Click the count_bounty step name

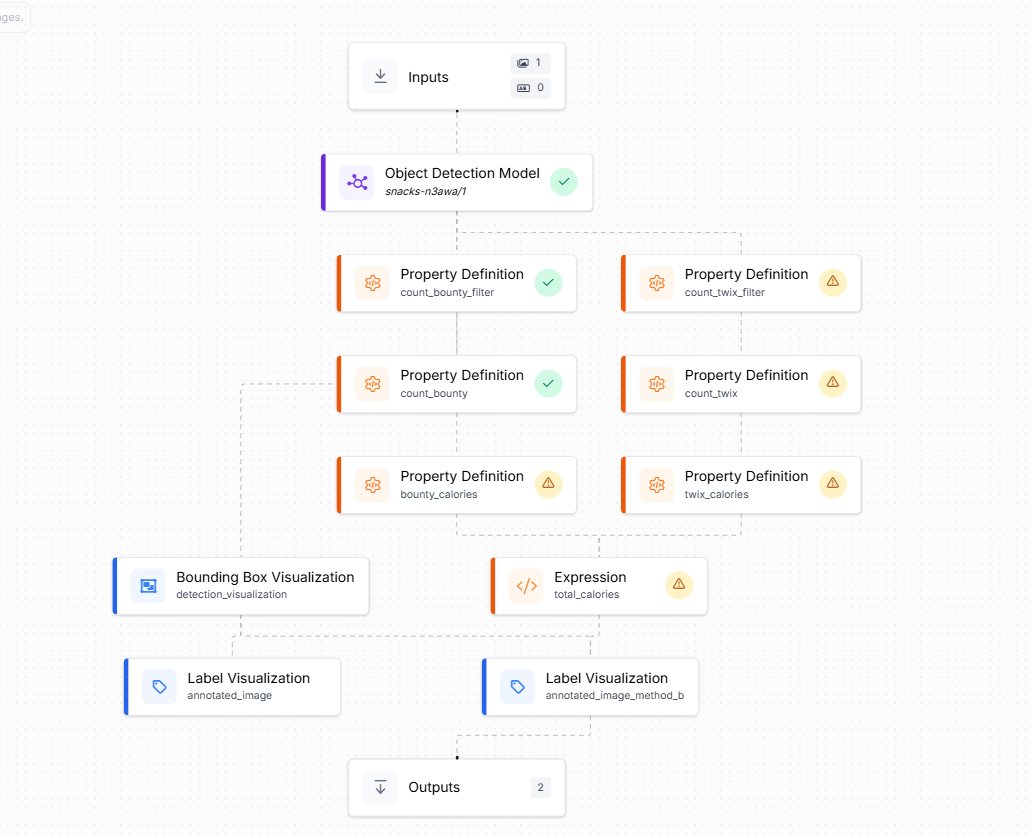pos(434,394)
